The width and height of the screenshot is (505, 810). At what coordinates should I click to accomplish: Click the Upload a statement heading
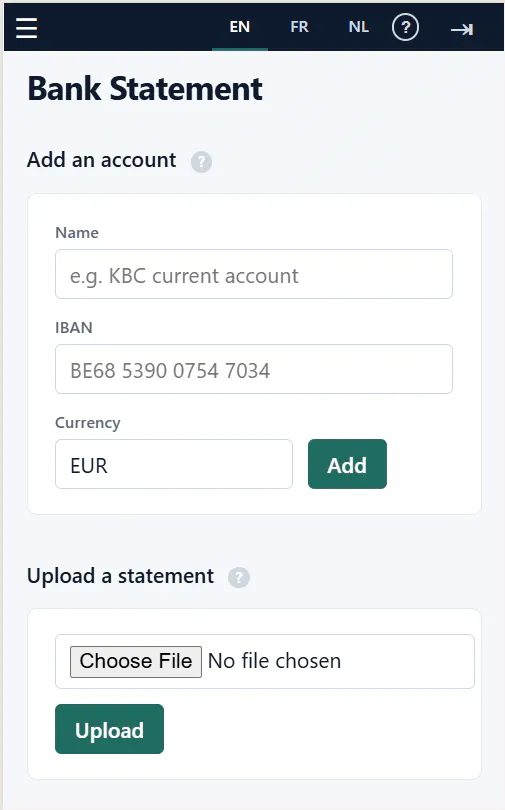coord(120,576)
